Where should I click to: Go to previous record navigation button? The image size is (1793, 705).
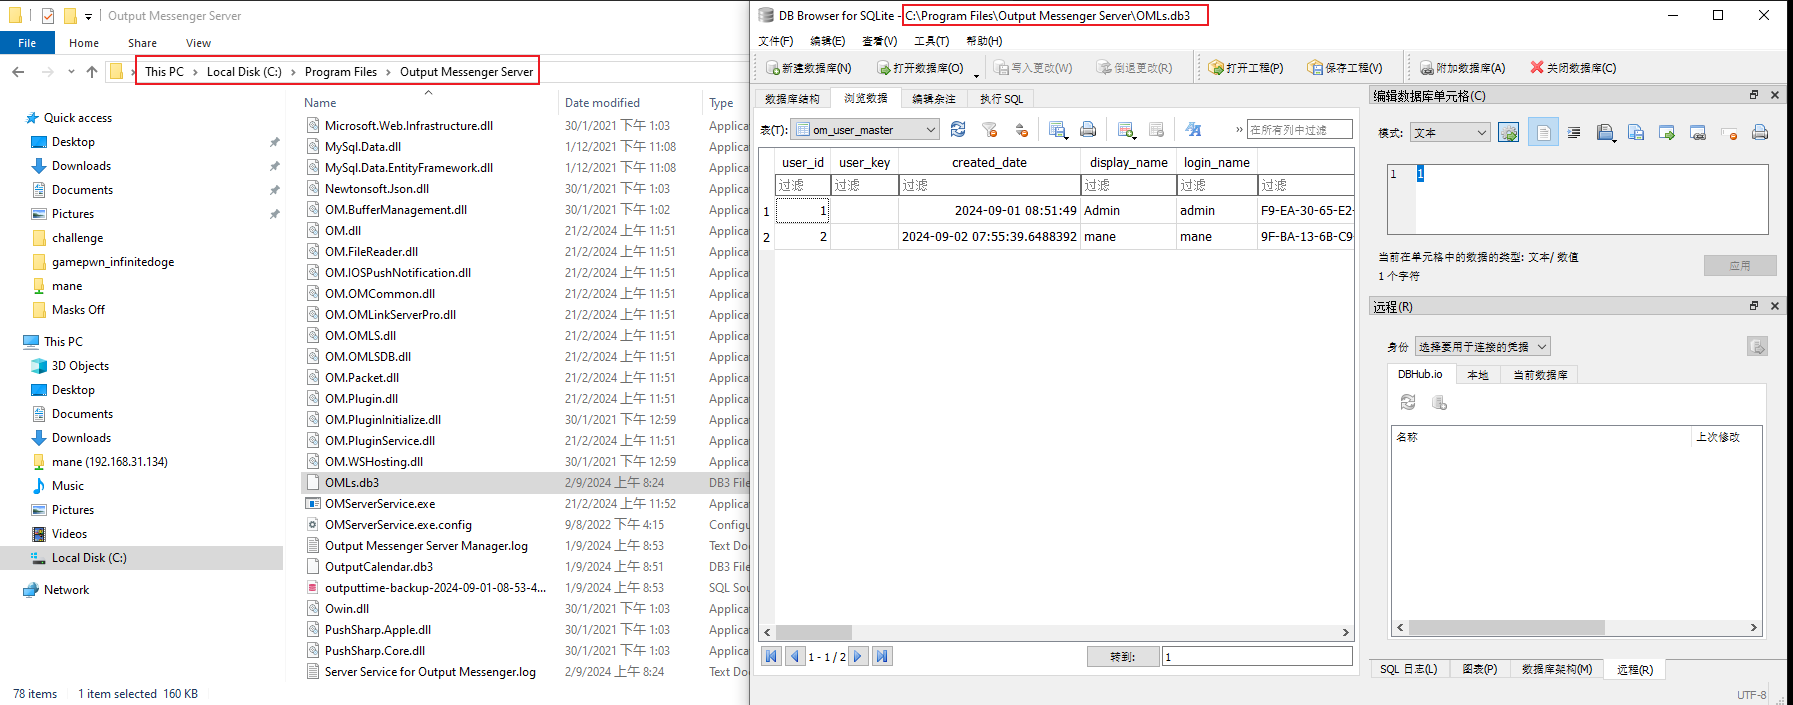[795, 656]
